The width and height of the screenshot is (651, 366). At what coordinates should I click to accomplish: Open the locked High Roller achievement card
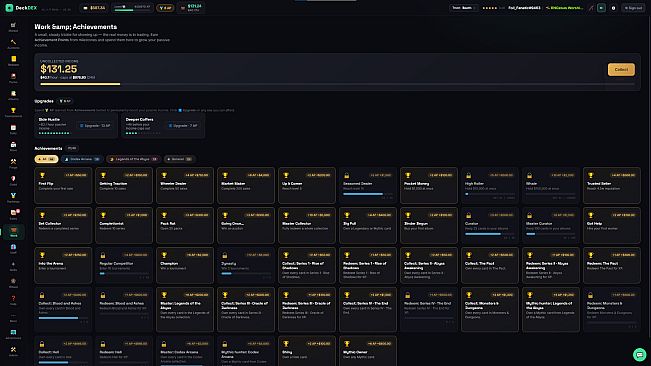(x=489, y=185)
